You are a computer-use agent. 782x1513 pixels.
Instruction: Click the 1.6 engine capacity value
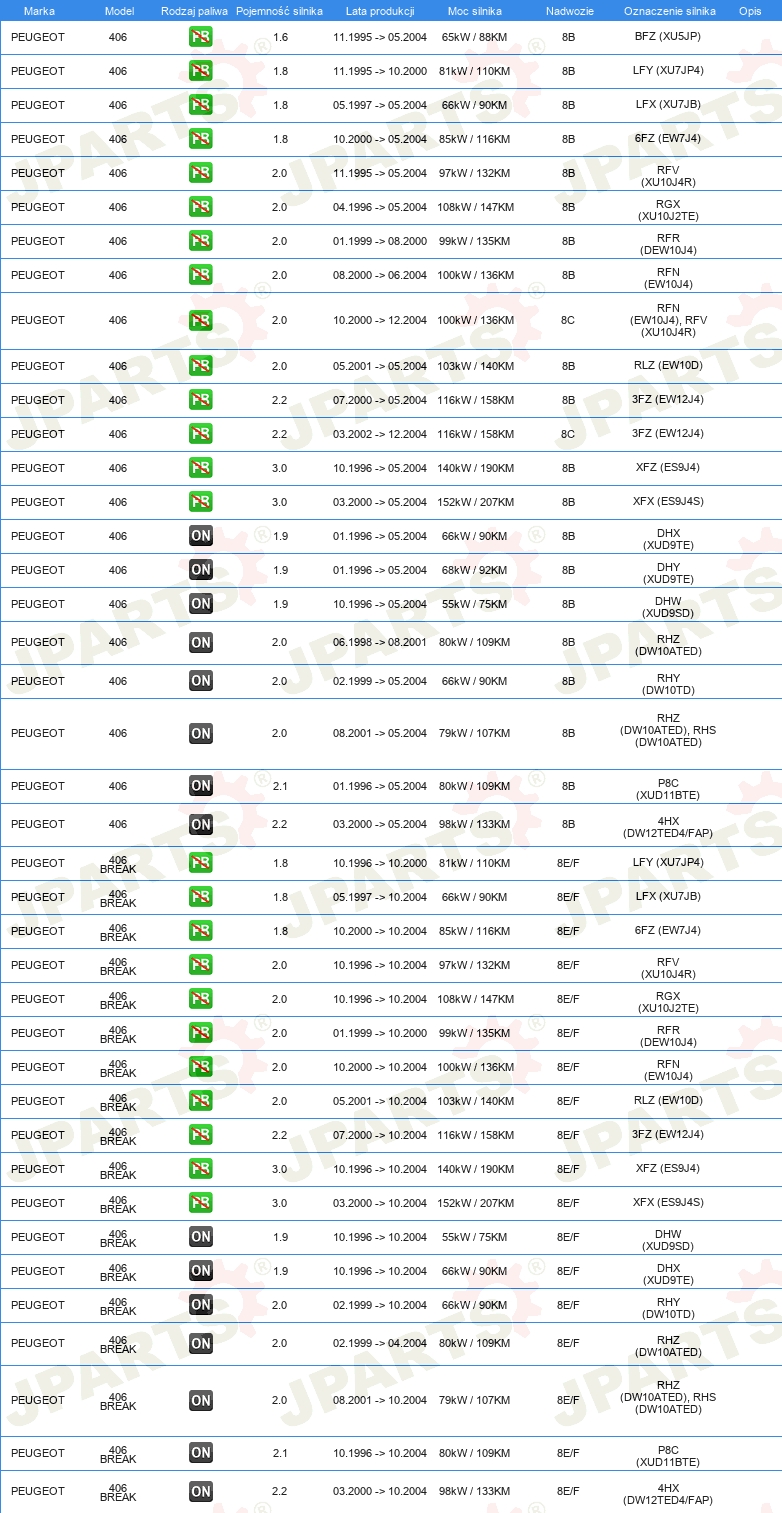click(x=280, y=37)
